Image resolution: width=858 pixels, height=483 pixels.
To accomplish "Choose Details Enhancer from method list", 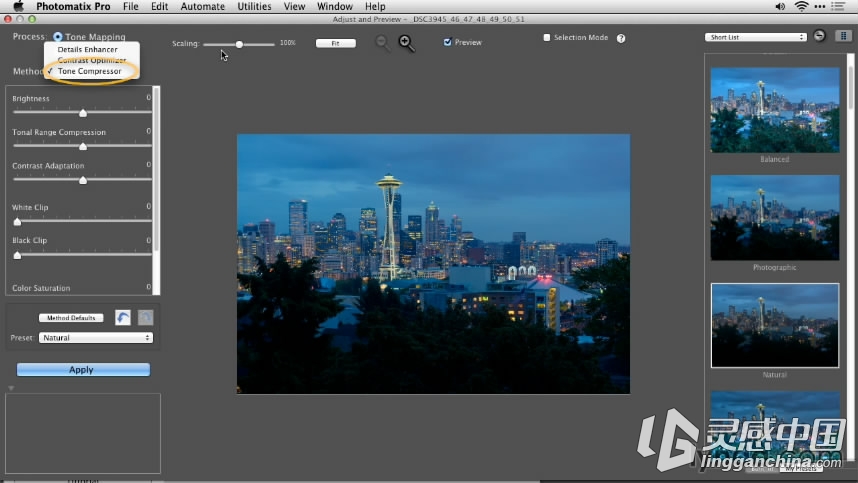I will tap(88, 49).
